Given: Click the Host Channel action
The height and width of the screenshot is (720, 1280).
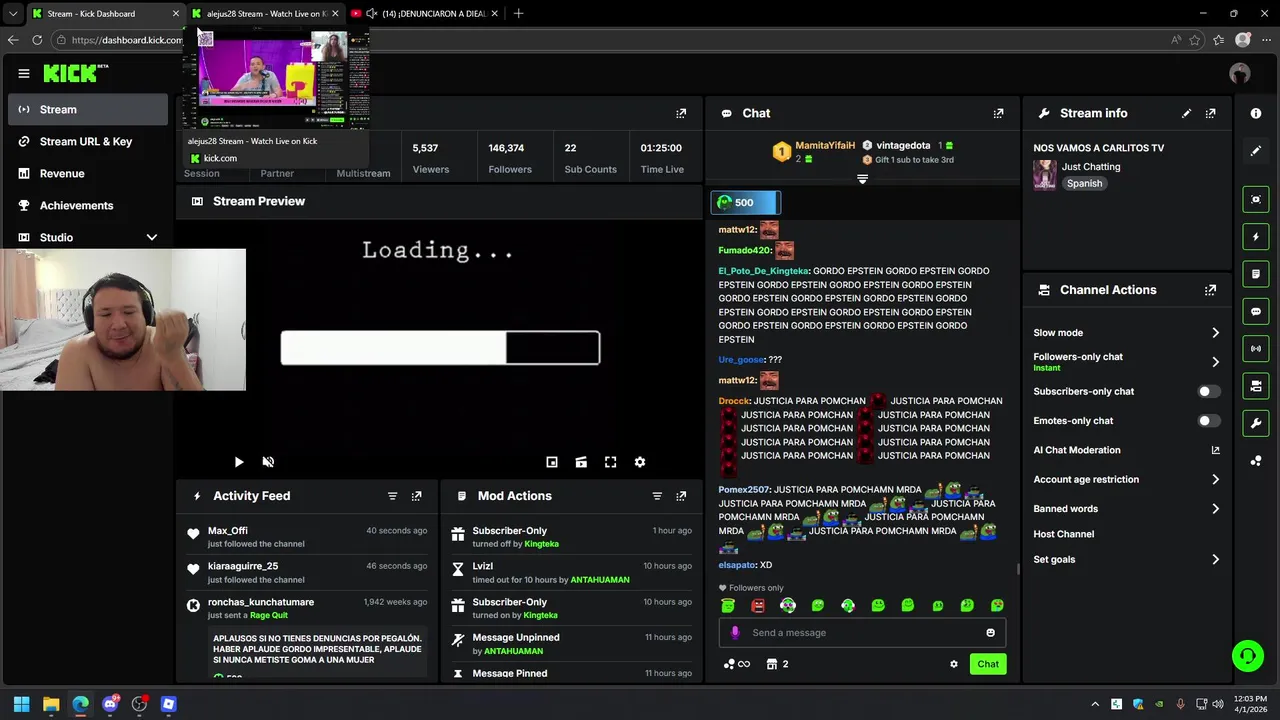Looking at the screenshot, I should click(1063, 534).
